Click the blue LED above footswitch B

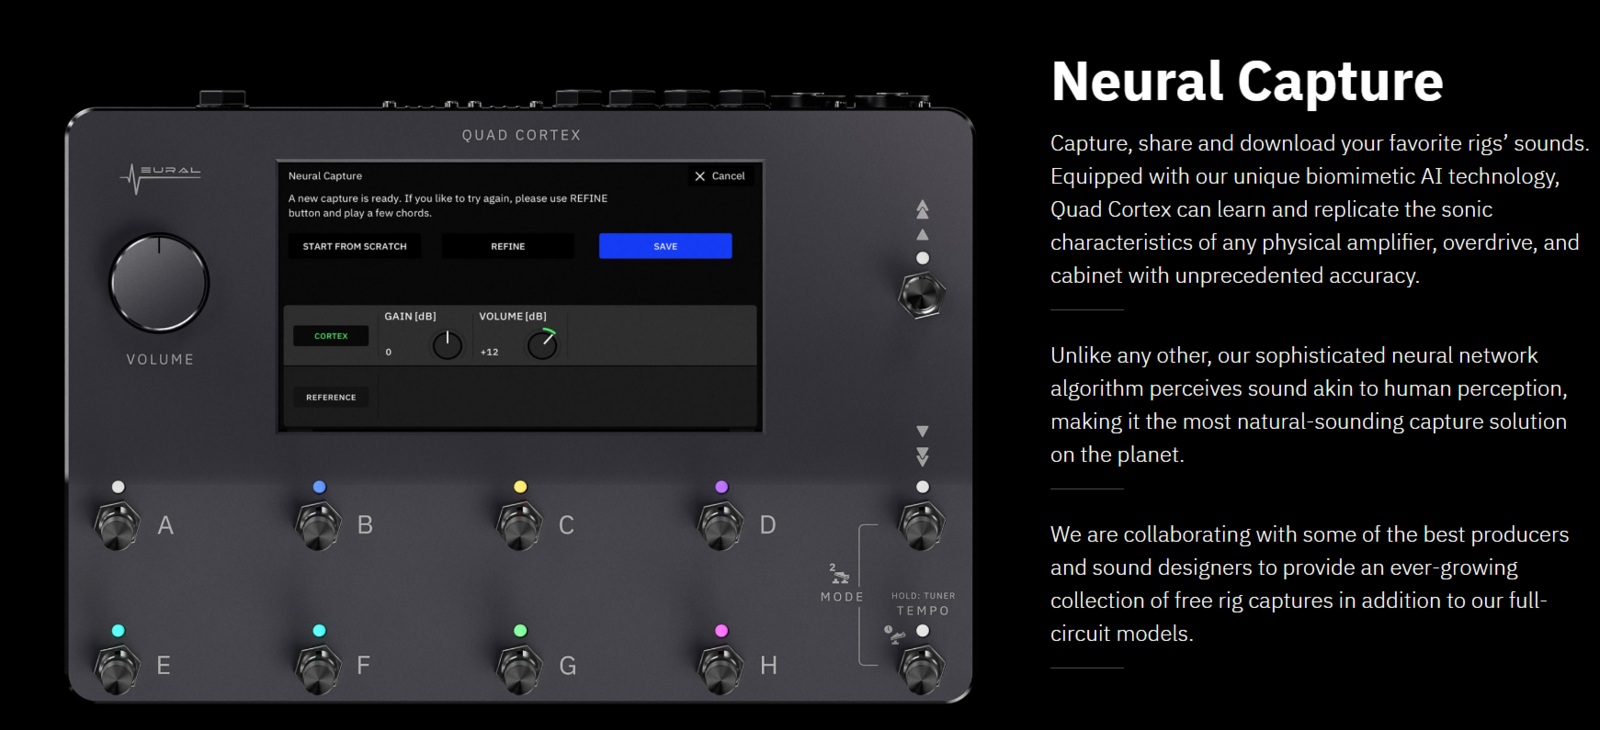(x=319, y=487)
